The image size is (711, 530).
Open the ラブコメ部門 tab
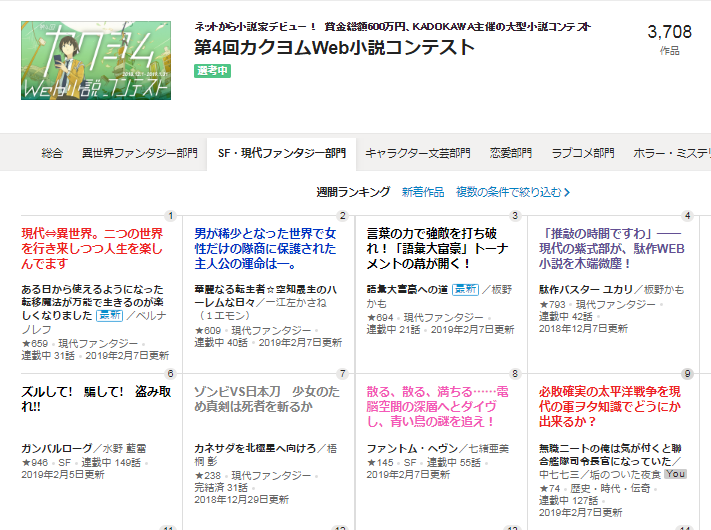(x=583, y=153)
